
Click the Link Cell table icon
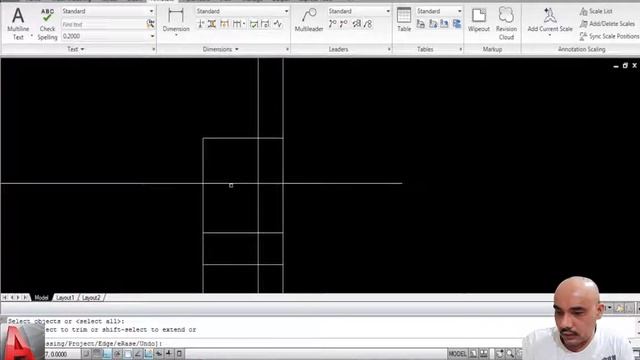coord(433,24)
